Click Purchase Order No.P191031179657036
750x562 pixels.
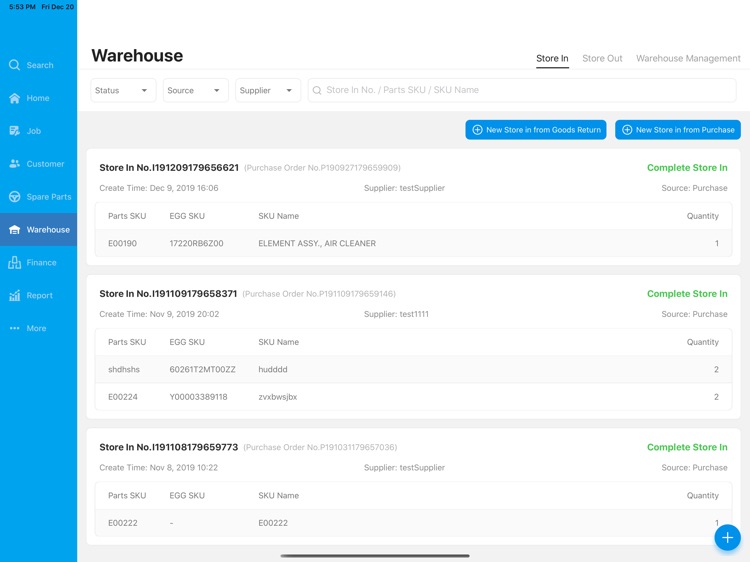[x=320, y=447]
